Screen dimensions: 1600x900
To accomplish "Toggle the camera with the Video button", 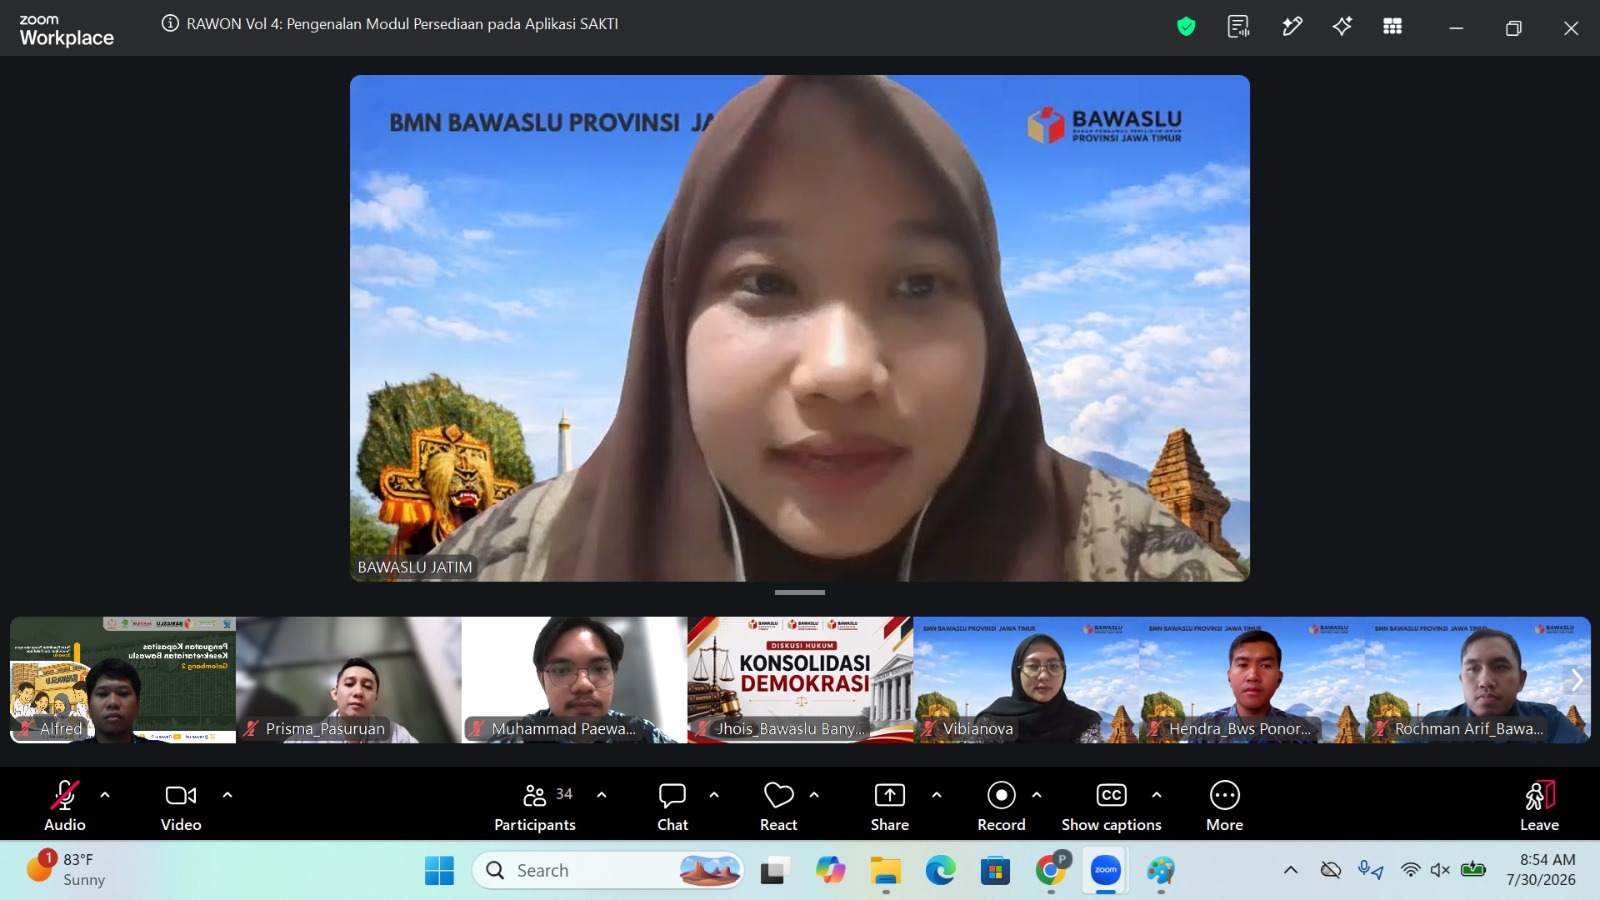I will (181, 805).
